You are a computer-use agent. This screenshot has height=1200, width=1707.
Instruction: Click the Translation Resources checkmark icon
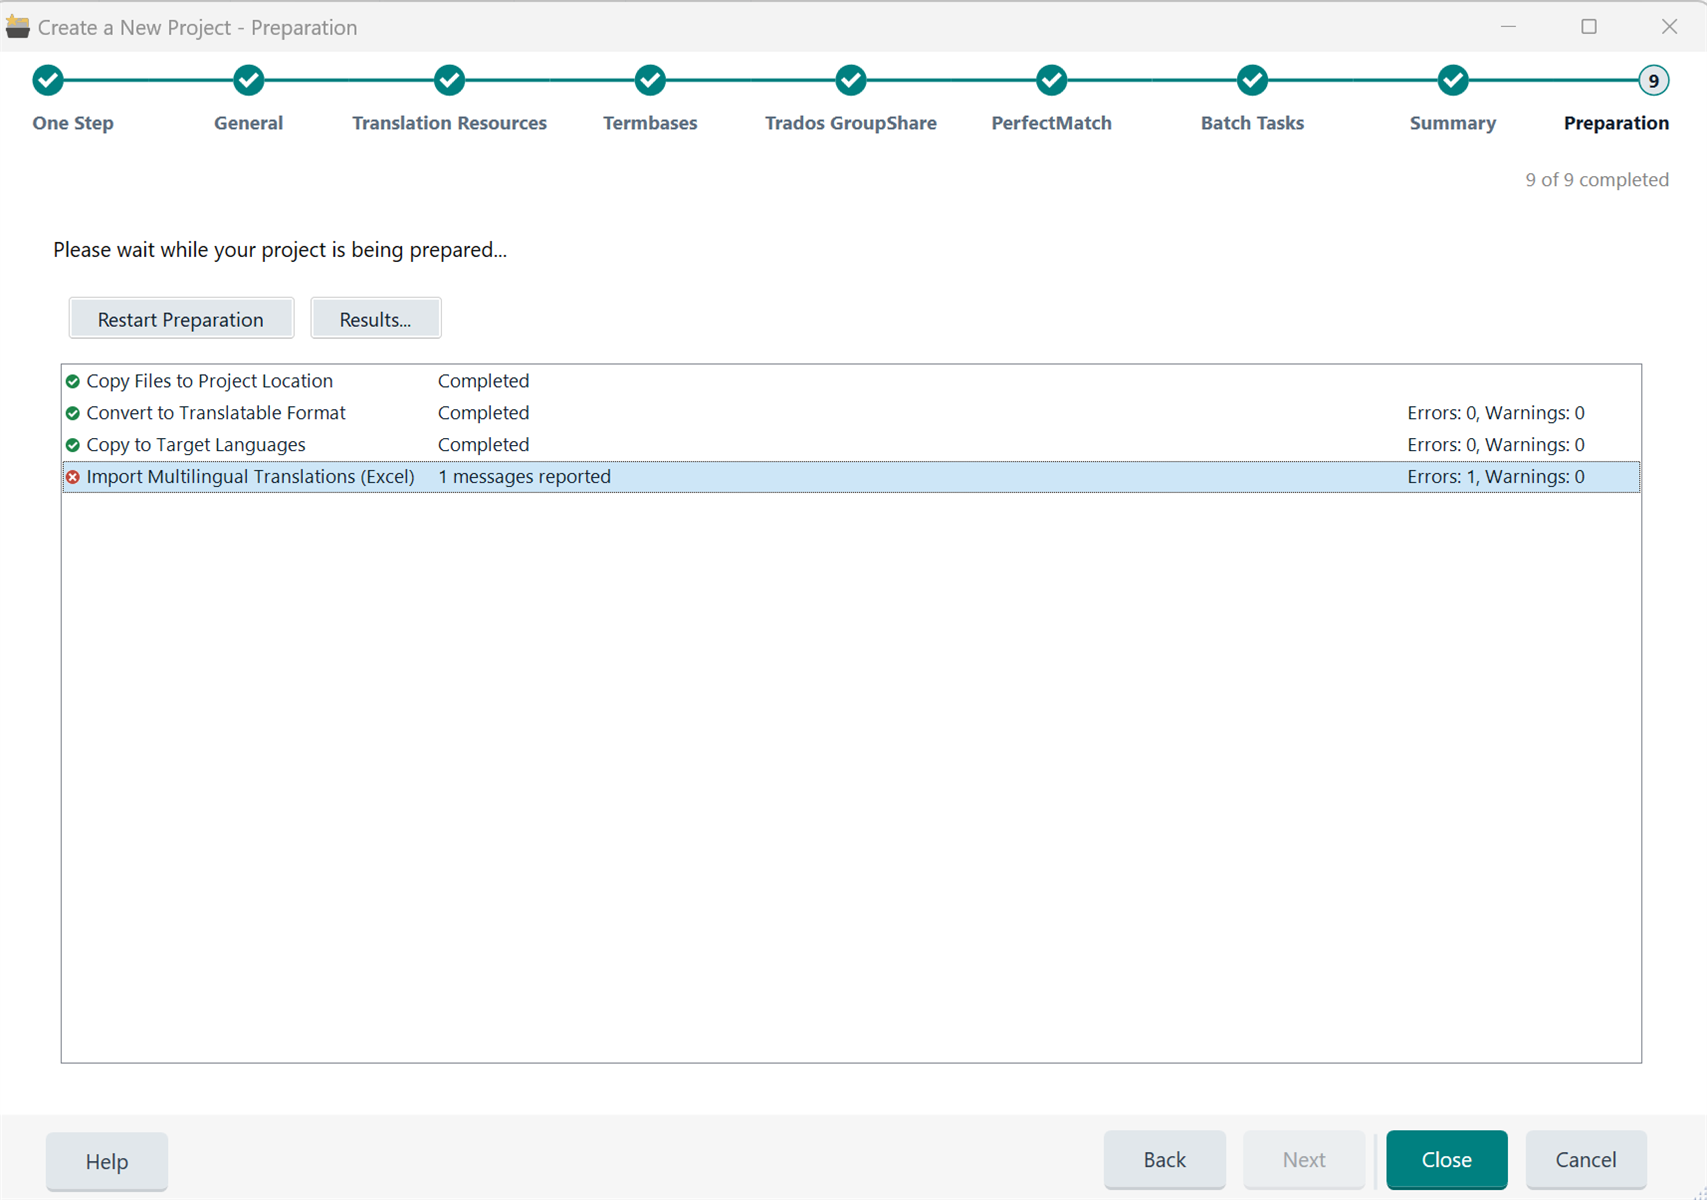(449, 80)
